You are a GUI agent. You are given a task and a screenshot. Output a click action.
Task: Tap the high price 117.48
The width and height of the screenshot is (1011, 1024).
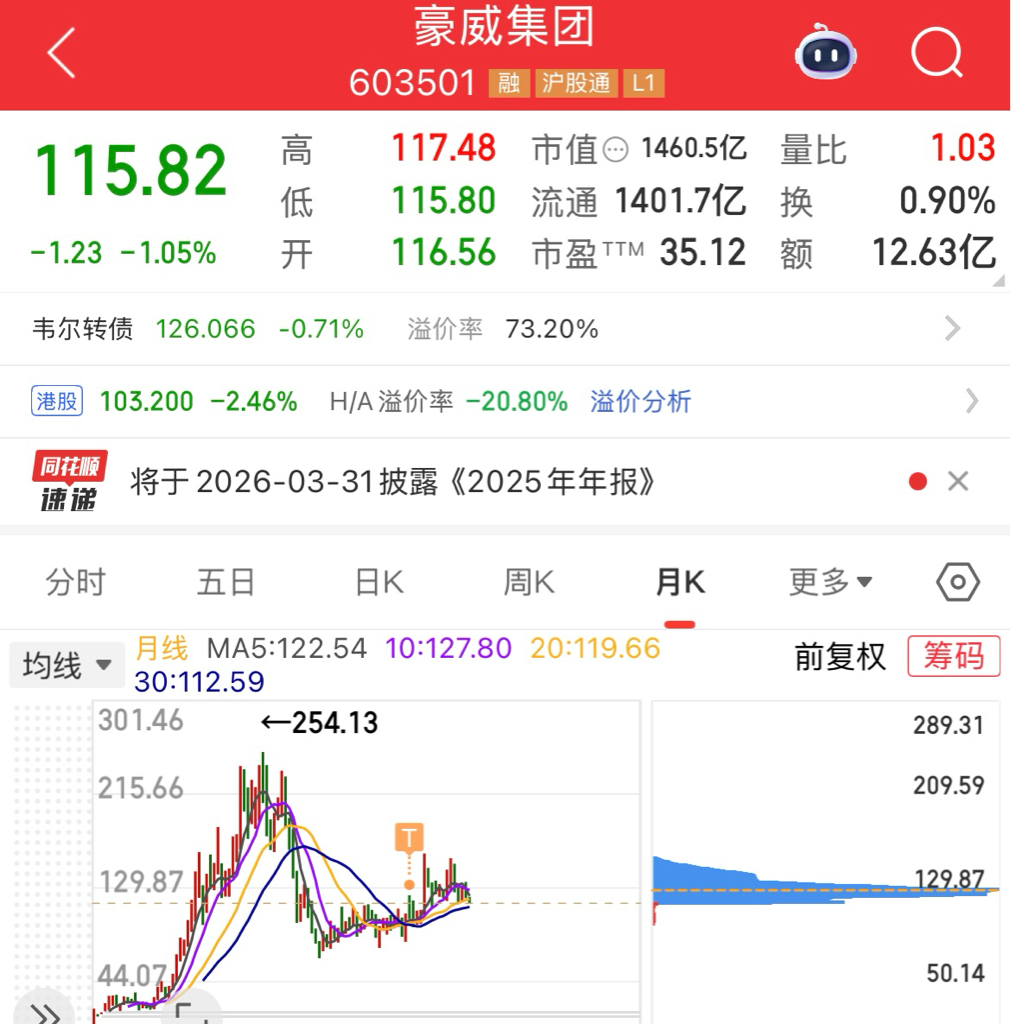tap(443, 148)
